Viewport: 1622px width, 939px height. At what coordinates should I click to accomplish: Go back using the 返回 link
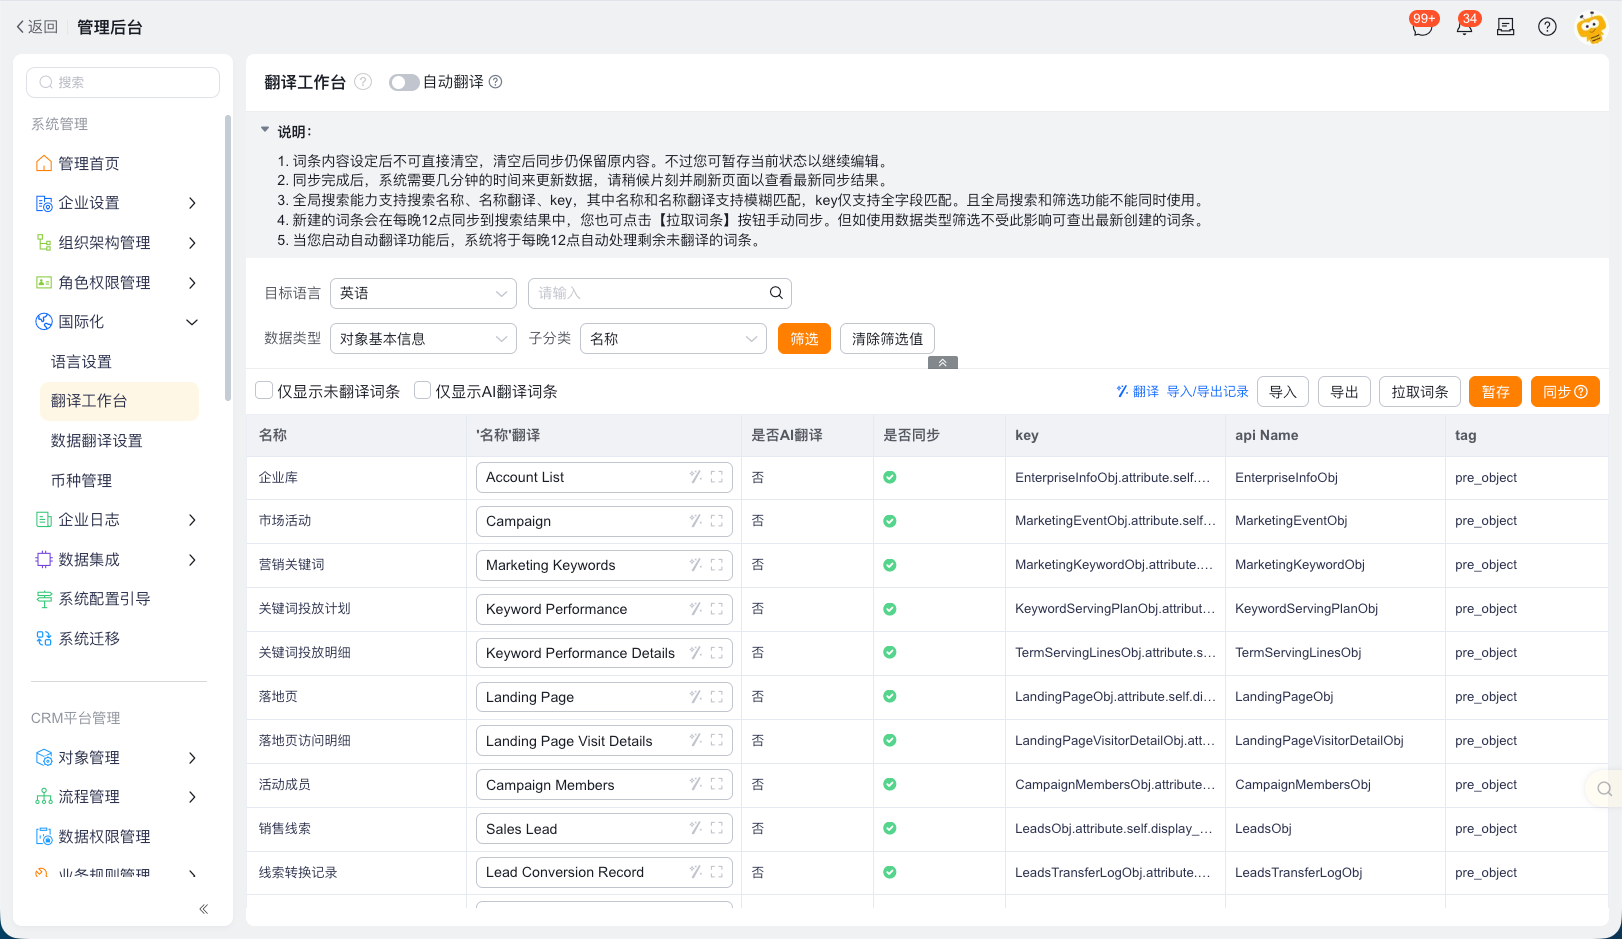pos(37,27)
